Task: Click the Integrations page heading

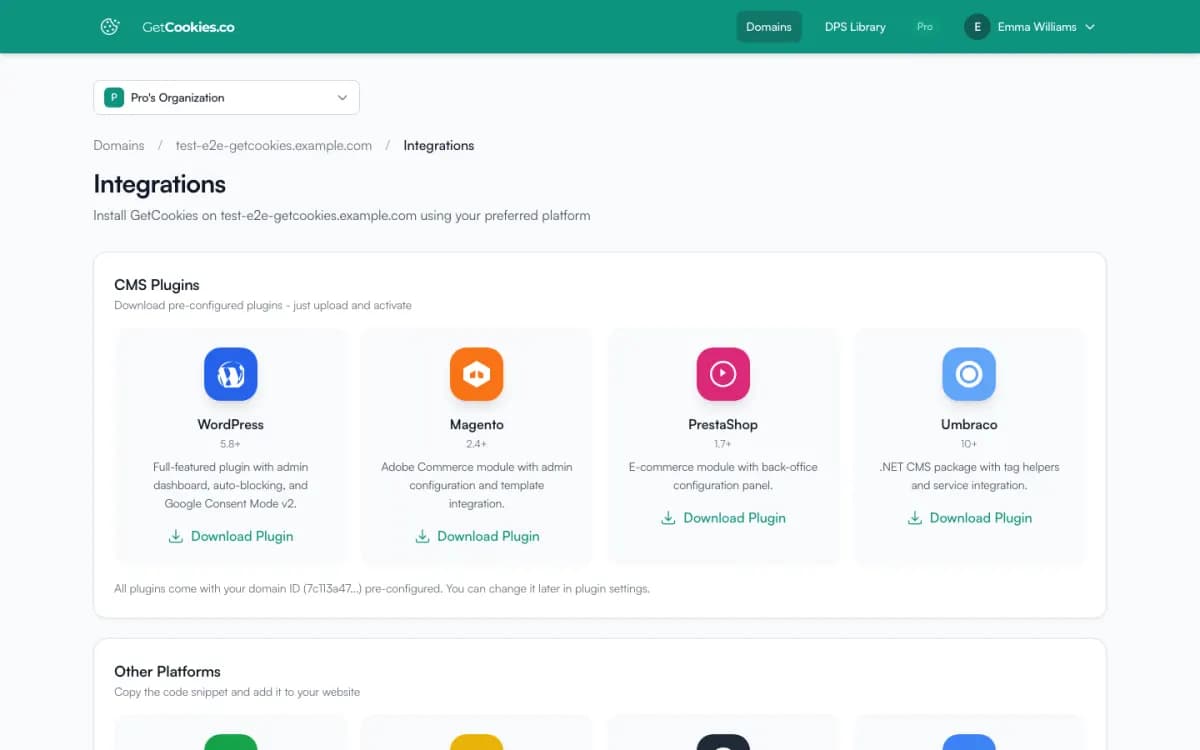Action: 160,184
